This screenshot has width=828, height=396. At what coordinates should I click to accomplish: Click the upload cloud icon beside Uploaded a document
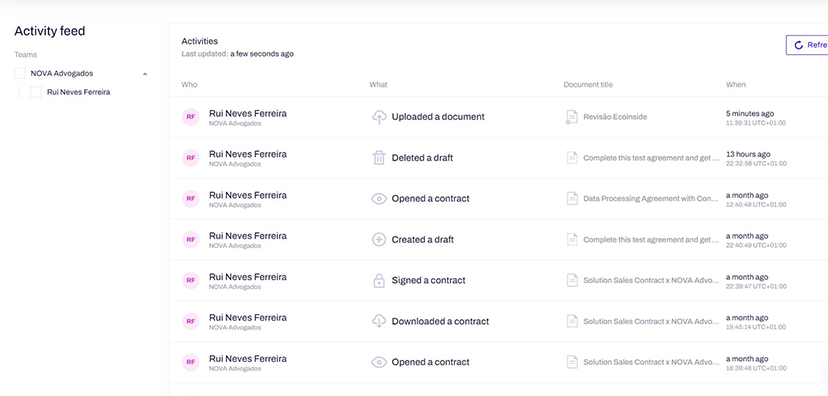(x=379, y=117)
